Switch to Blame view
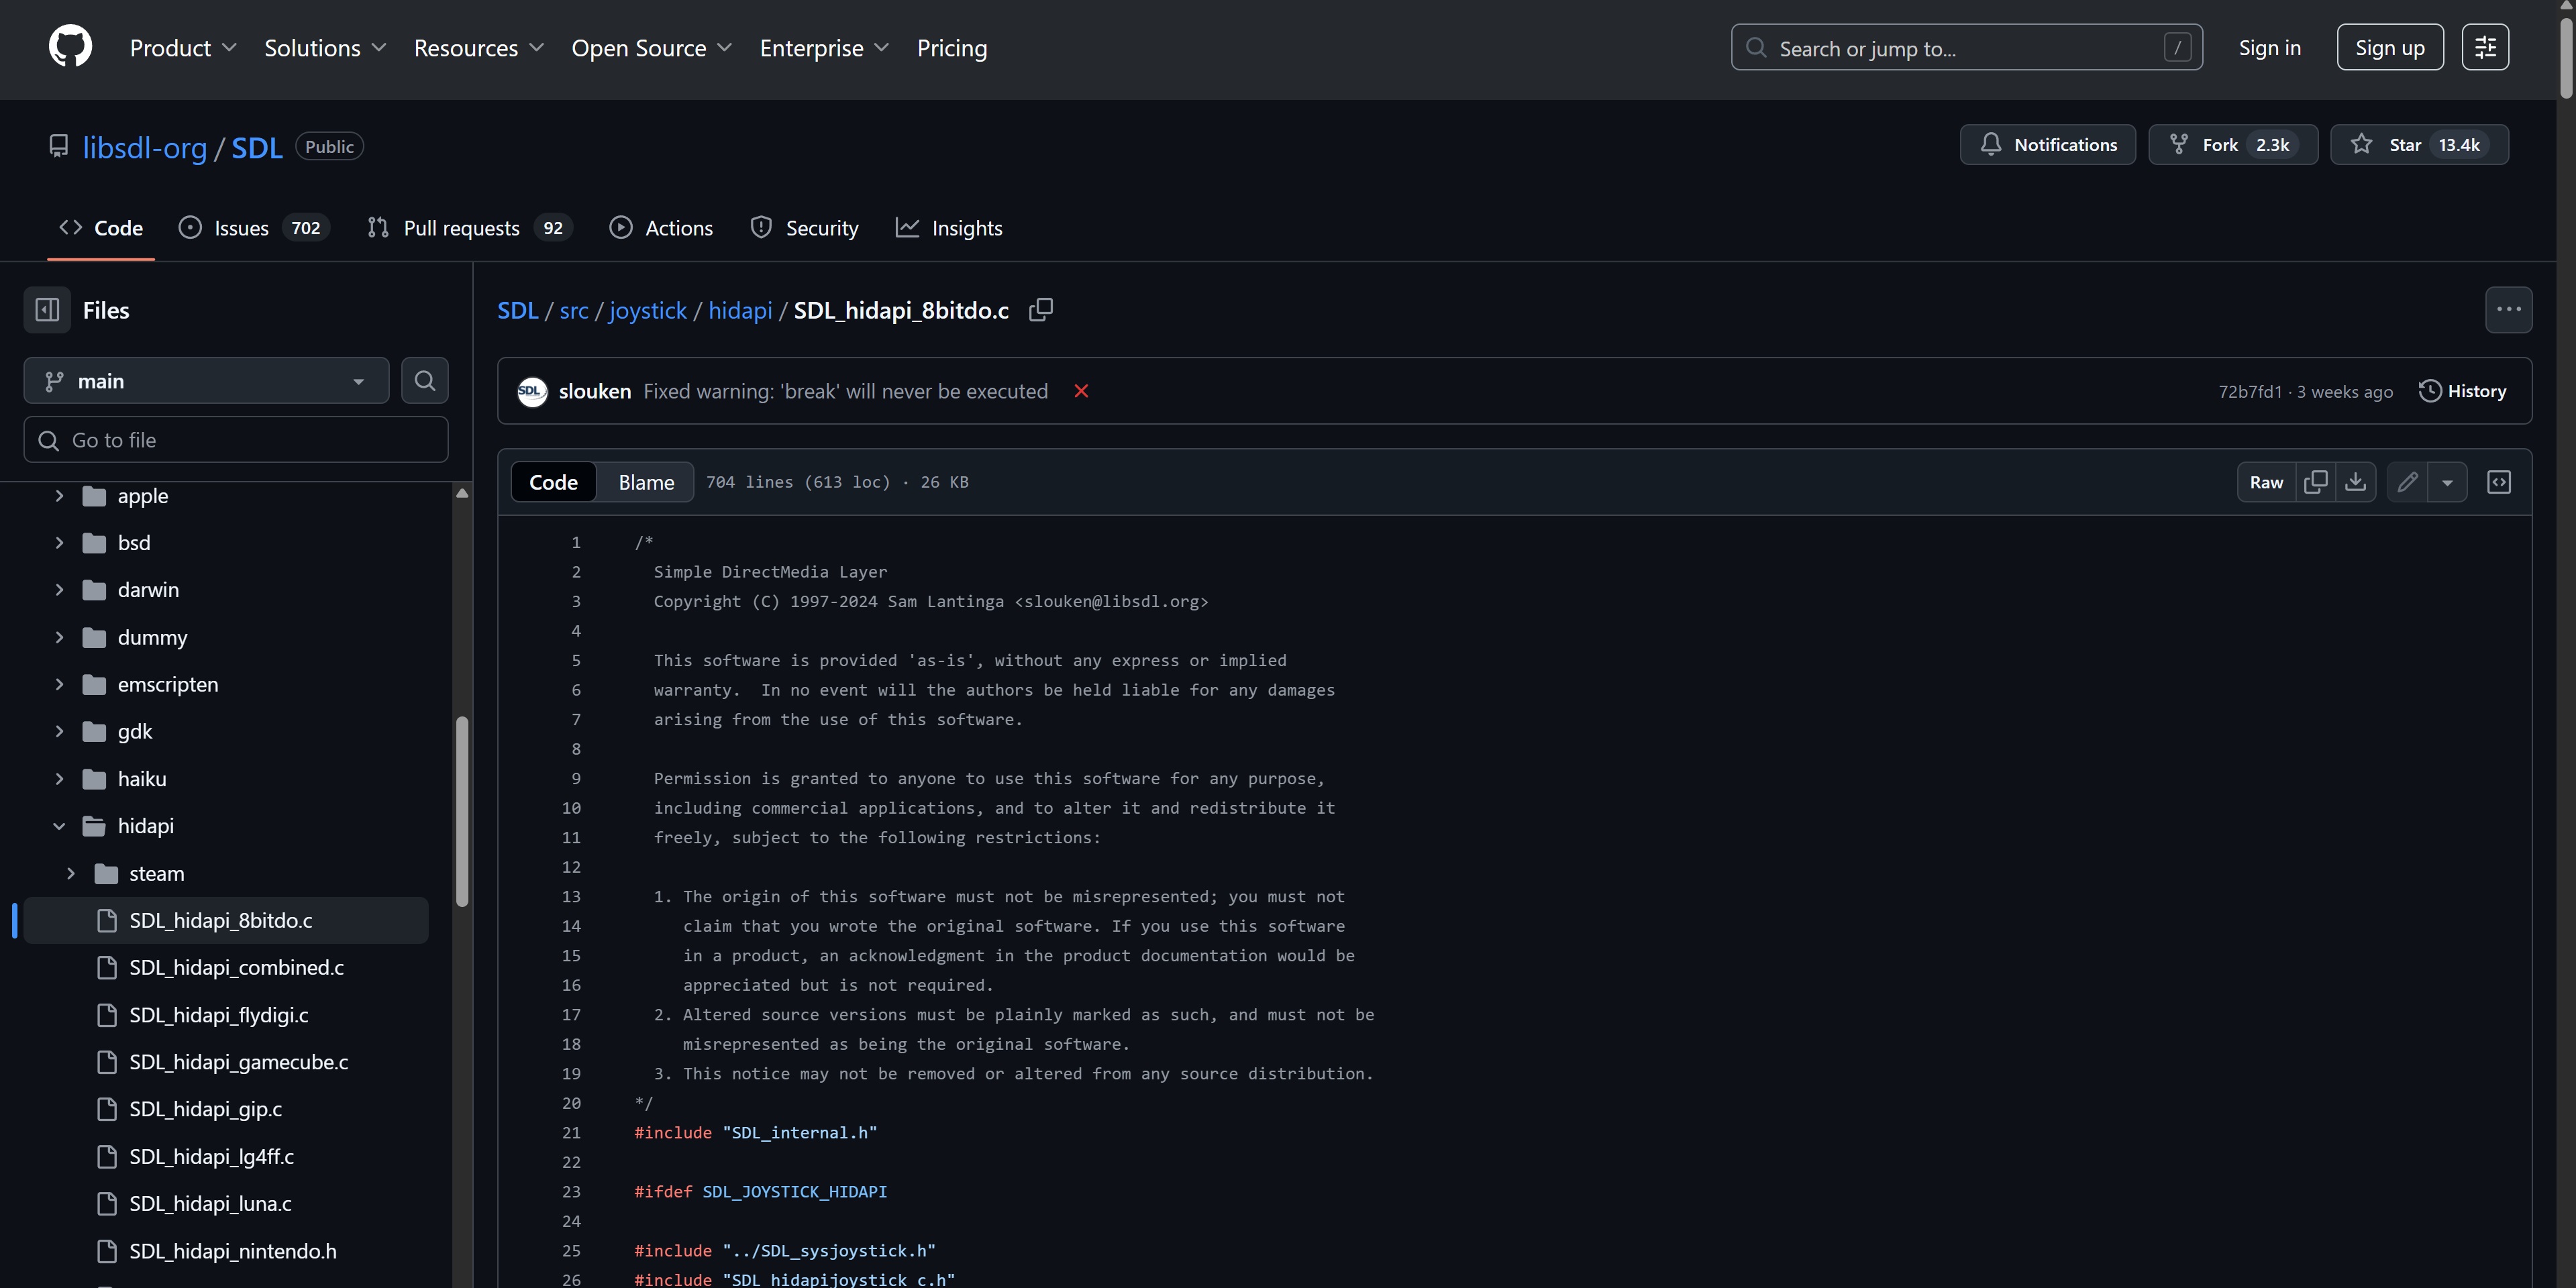The height and width of the screenshot is (1288, 2576). (x=646, y=482)
